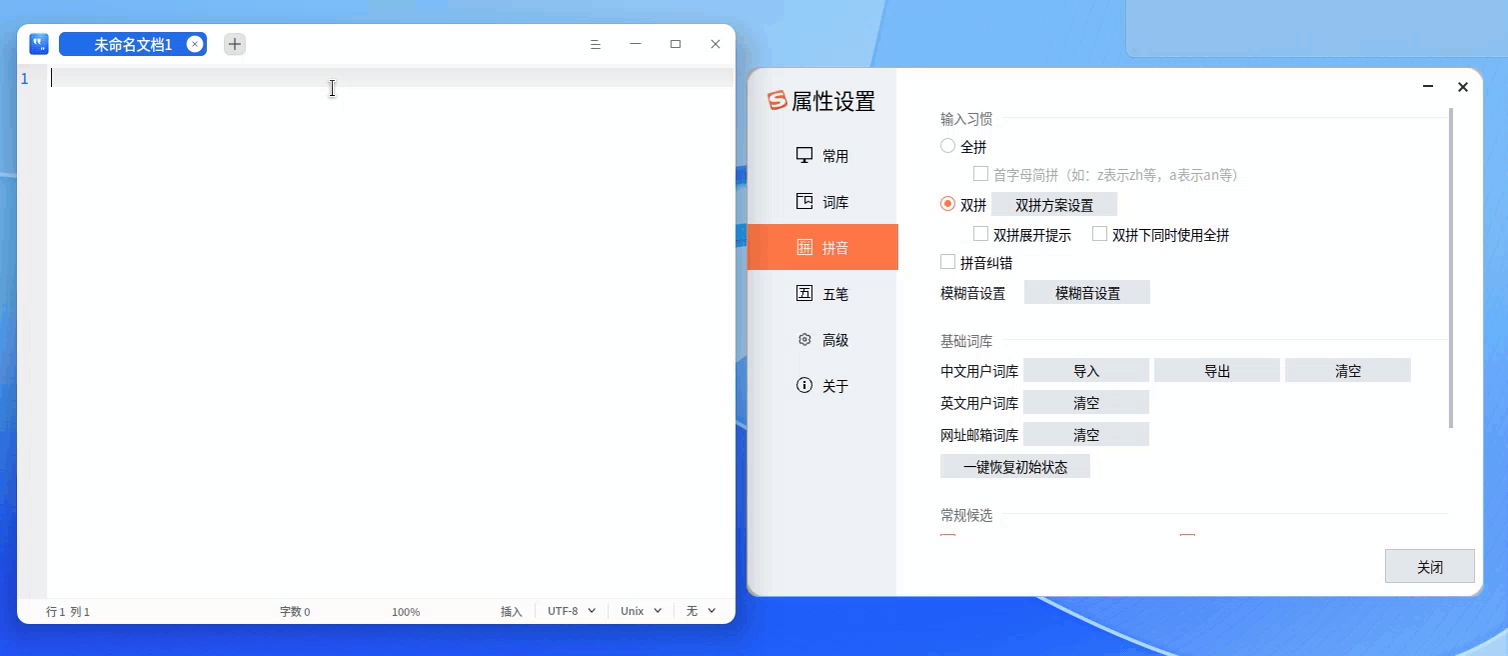Click the Sogou logo in 属性设置
This screenshot has height=656, width=1508.
[777, 100]
